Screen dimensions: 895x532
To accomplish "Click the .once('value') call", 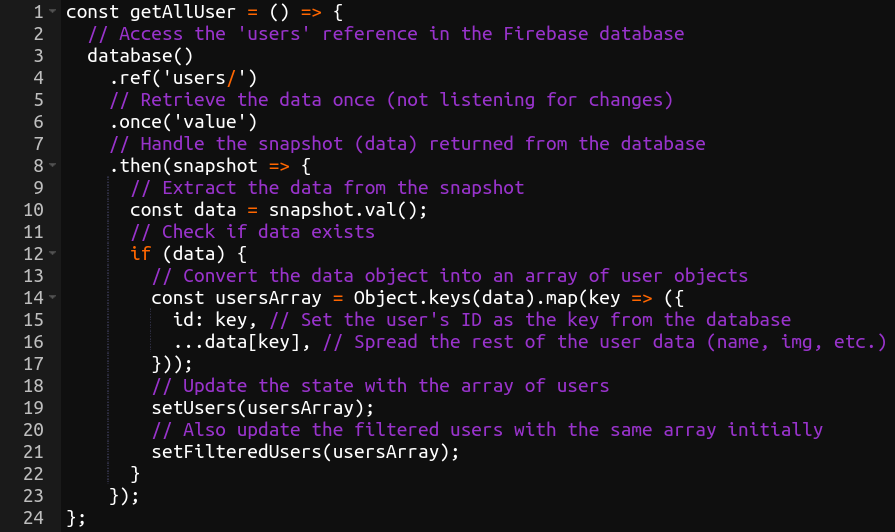I will point(183,122).
